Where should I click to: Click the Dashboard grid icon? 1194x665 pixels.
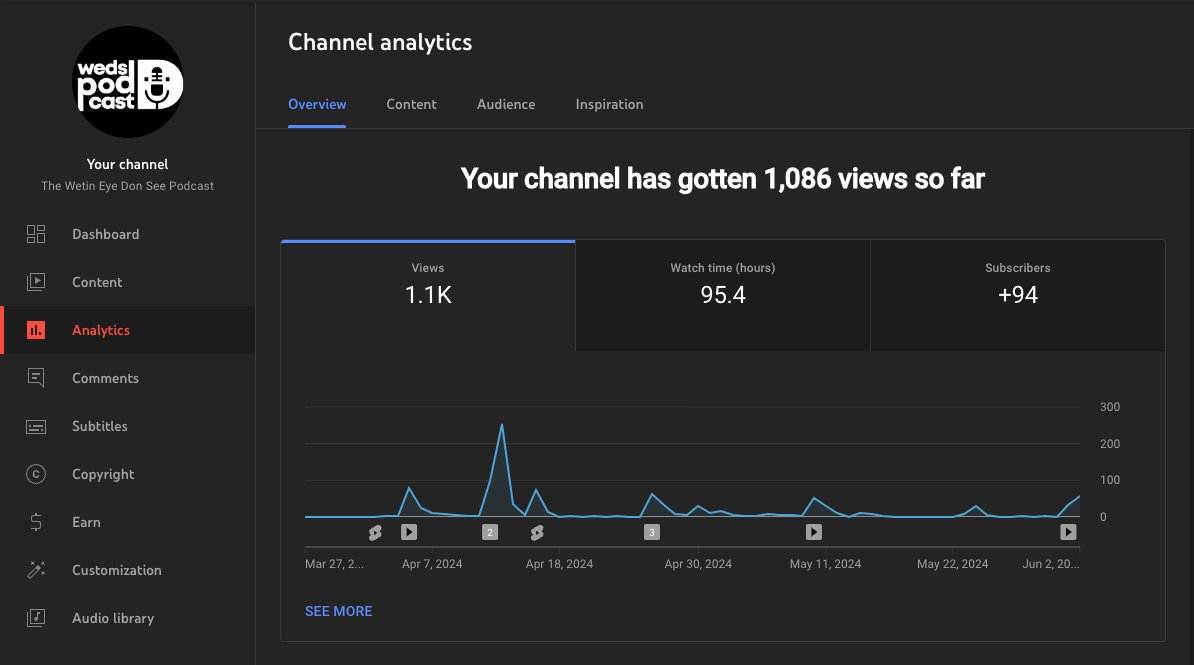point(36,234)
